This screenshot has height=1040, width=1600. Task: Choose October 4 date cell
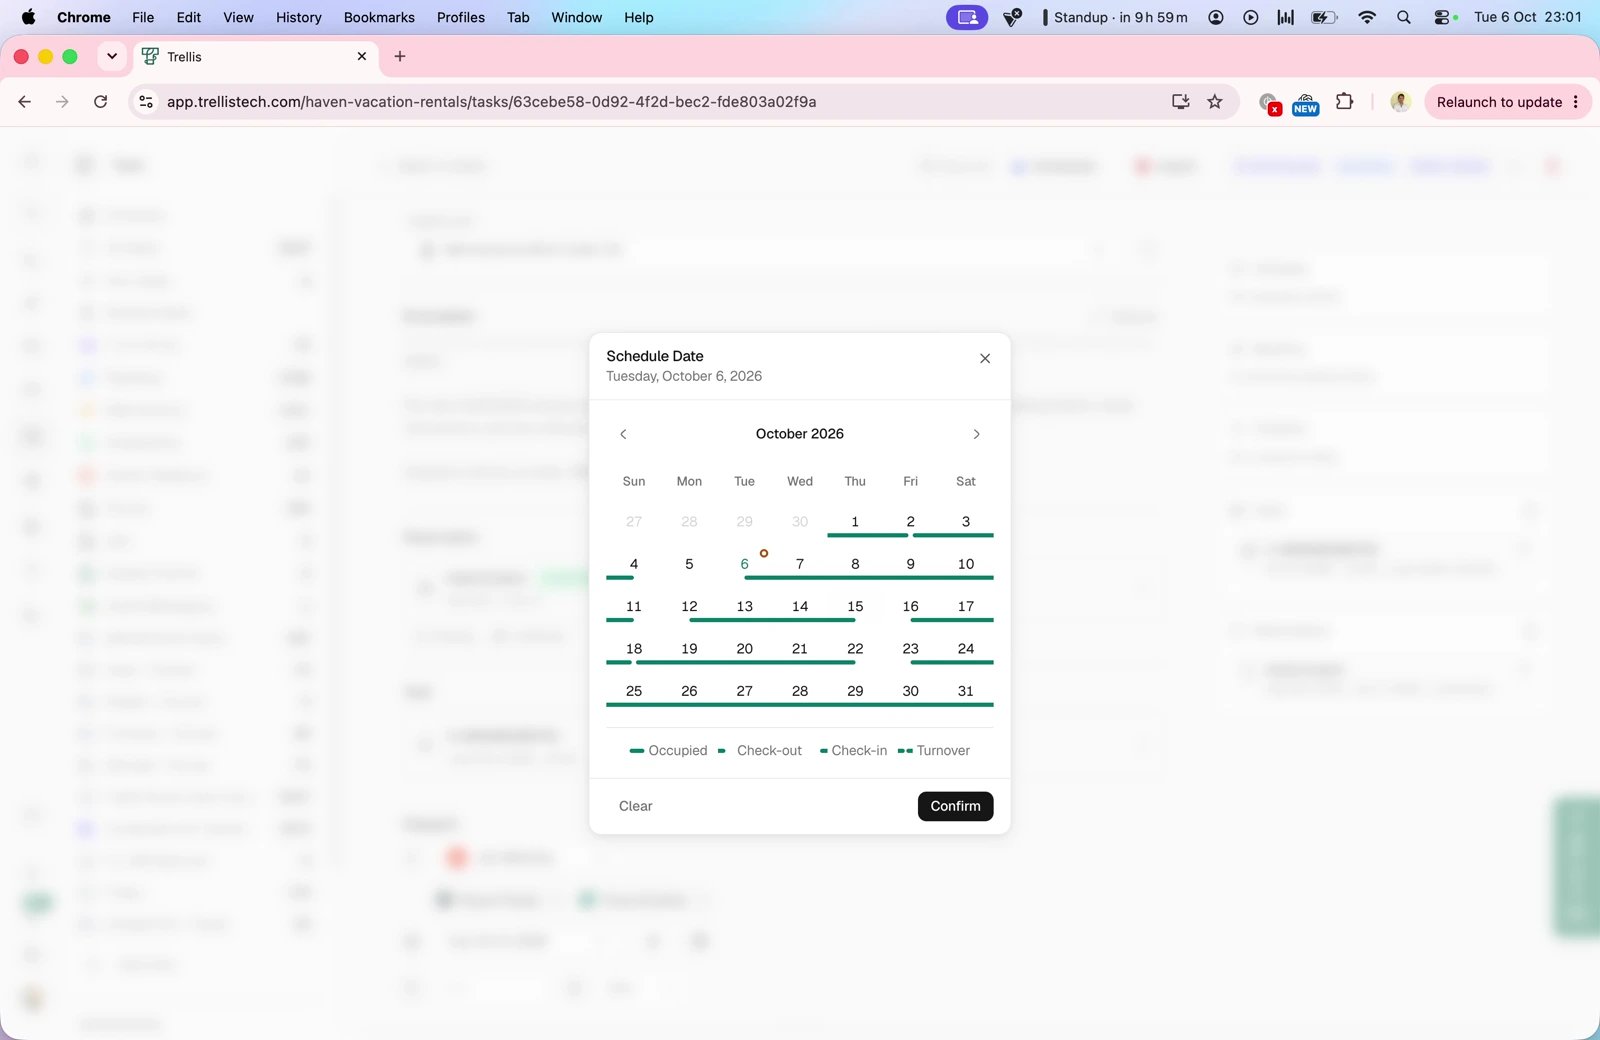(634, 564)
